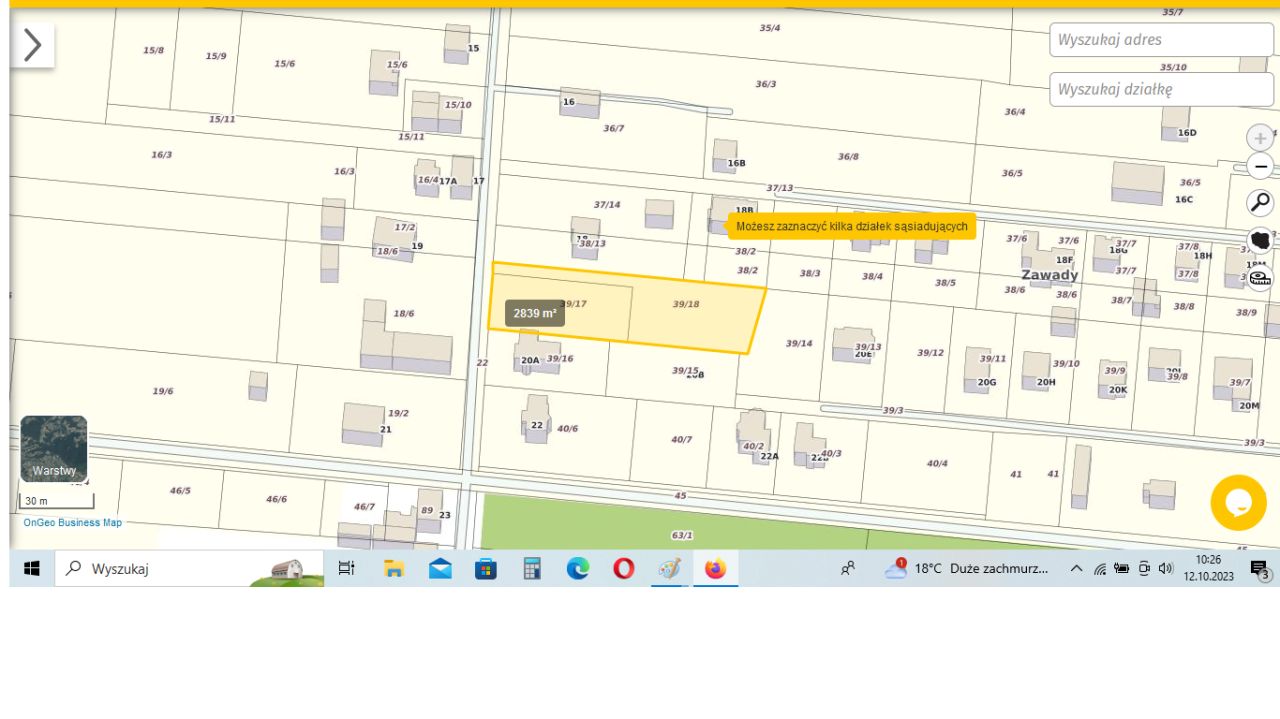Open the magnifier search tool

click(x=1260, y=202)
